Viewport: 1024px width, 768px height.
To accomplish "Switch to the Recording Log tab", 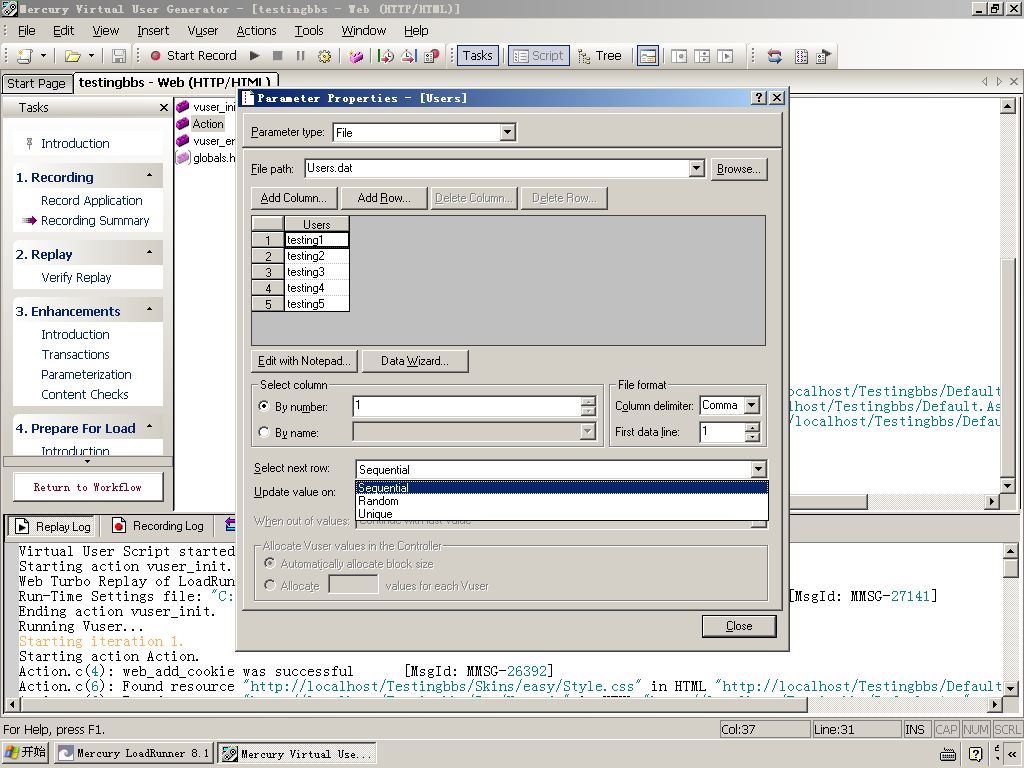I will 159,526.
